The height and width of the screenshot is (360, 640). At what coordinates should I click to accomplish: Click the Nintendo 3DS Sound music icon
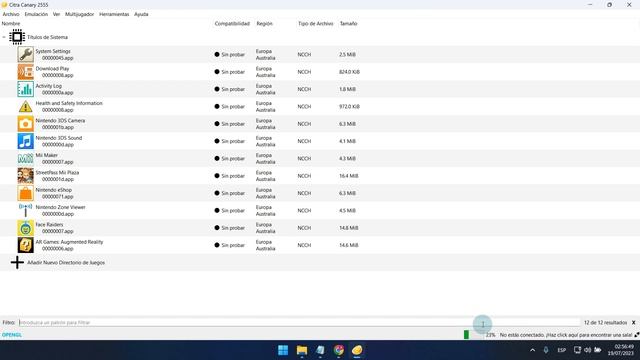pos(25,141)
